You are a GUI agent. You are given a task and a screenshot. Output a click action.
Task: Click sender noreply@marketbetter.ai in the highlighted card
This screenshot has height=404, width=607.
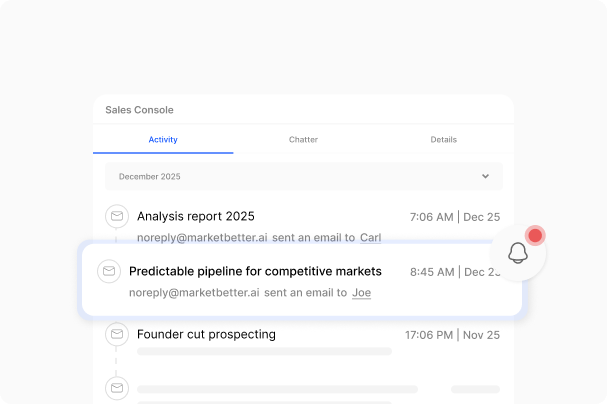click(x=194, y=293)
